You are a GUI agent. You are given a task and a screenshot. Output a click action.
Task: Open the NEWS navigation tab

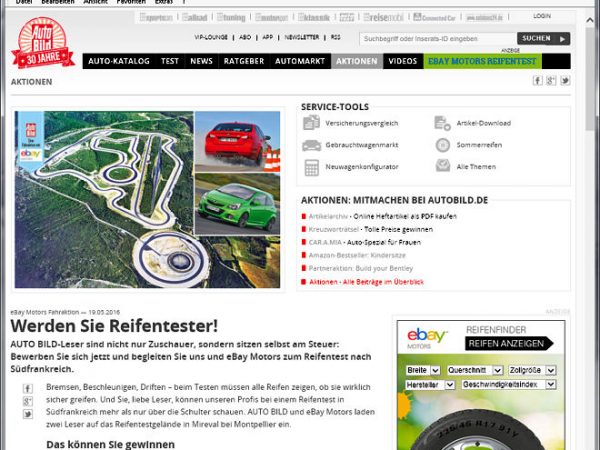[201, 61]
